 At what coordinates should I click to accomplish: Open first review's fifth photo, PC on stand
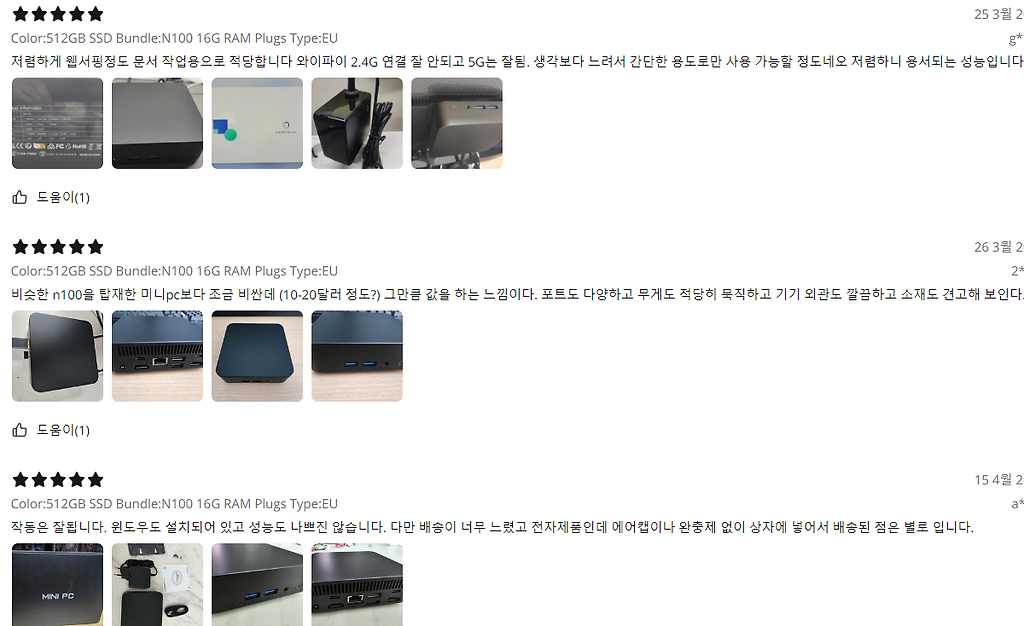coord(457,123)
